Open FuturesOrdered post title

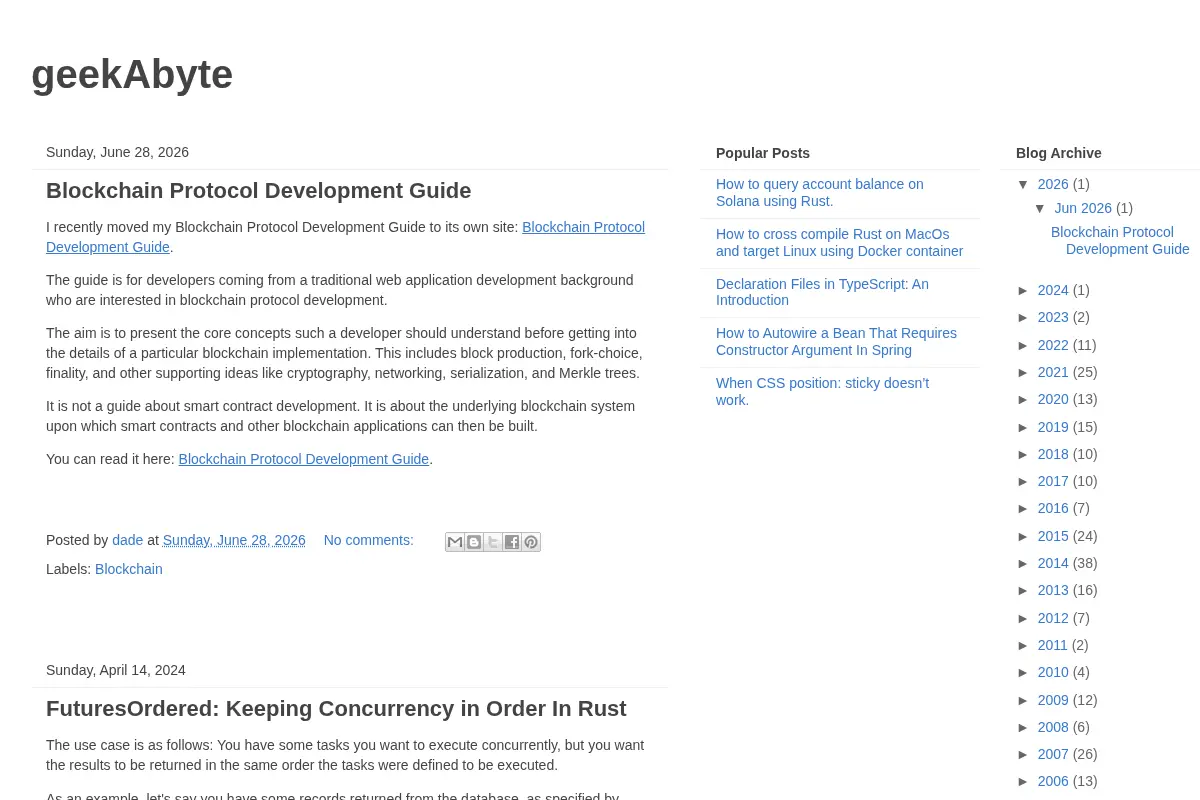pyautogui.click(x=336, y=708)
